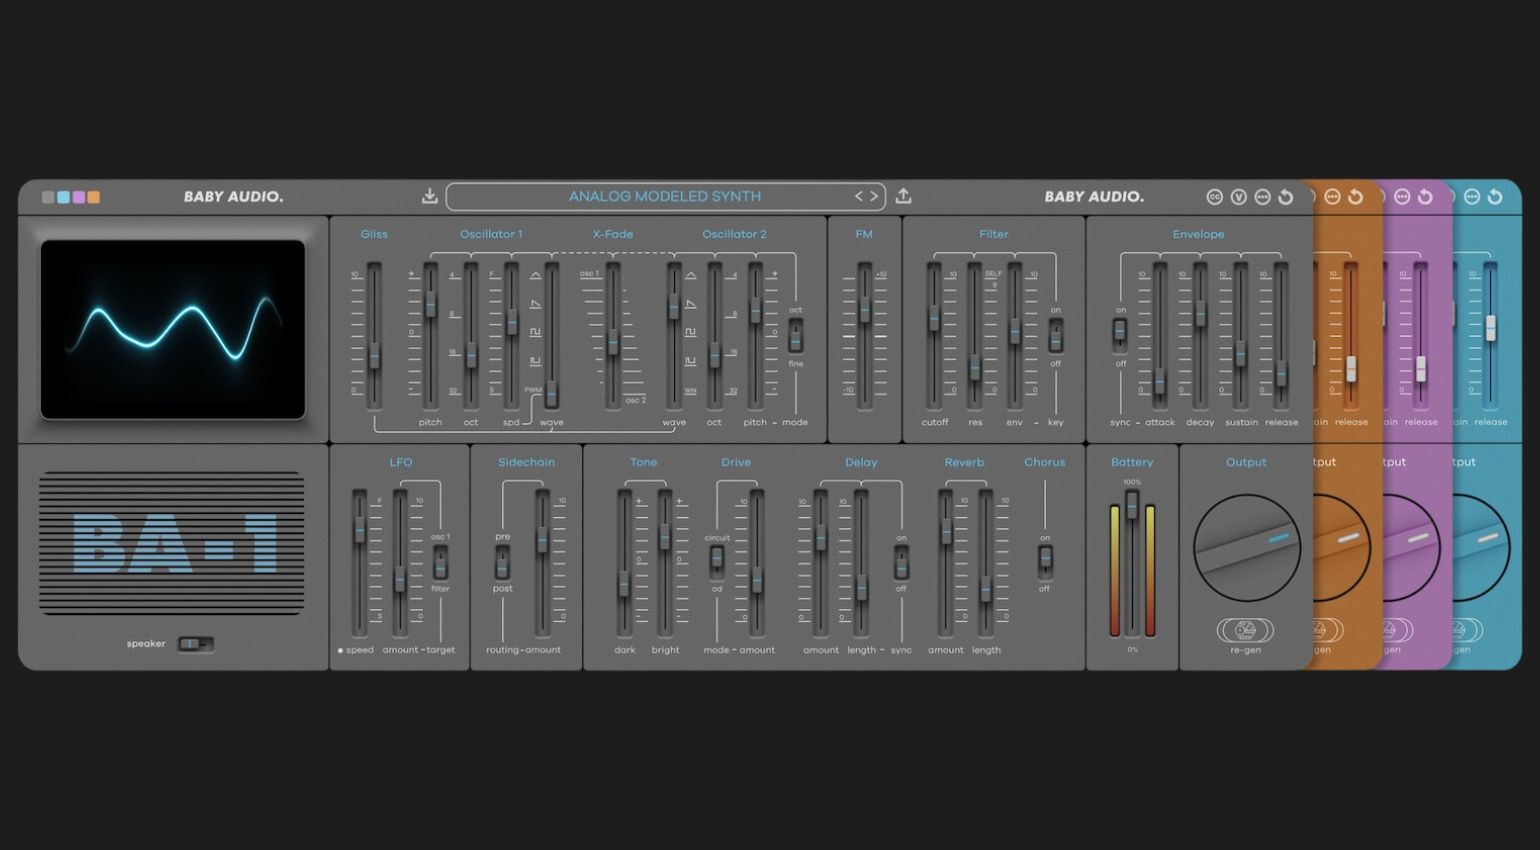The width and height of the screenshot is (1540, 850).
Task: Toggle the Envelope sync on/off switch
Action: click(x=1120, y=337)
